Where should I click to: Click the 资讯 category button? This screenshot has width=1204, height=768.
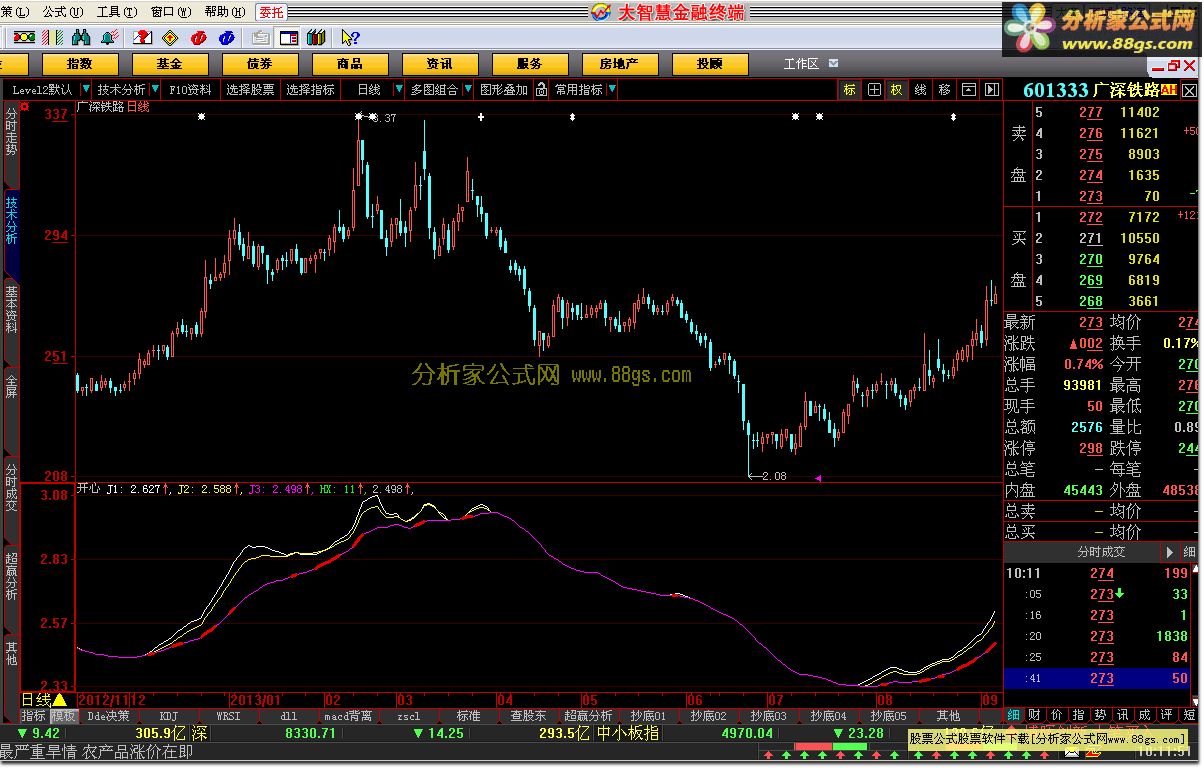(x=439, y=64)
